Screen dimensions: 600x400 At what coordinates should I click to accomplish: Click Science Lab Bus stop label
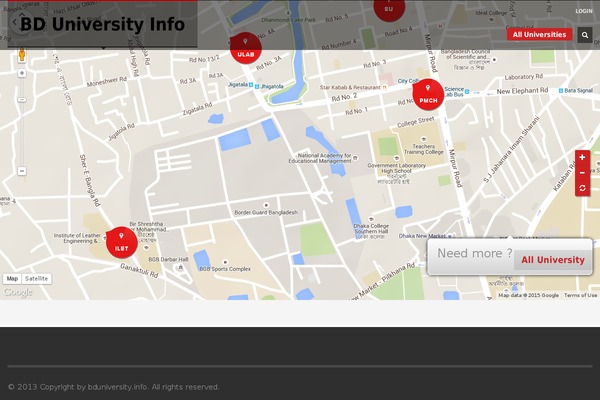[454, 91]
